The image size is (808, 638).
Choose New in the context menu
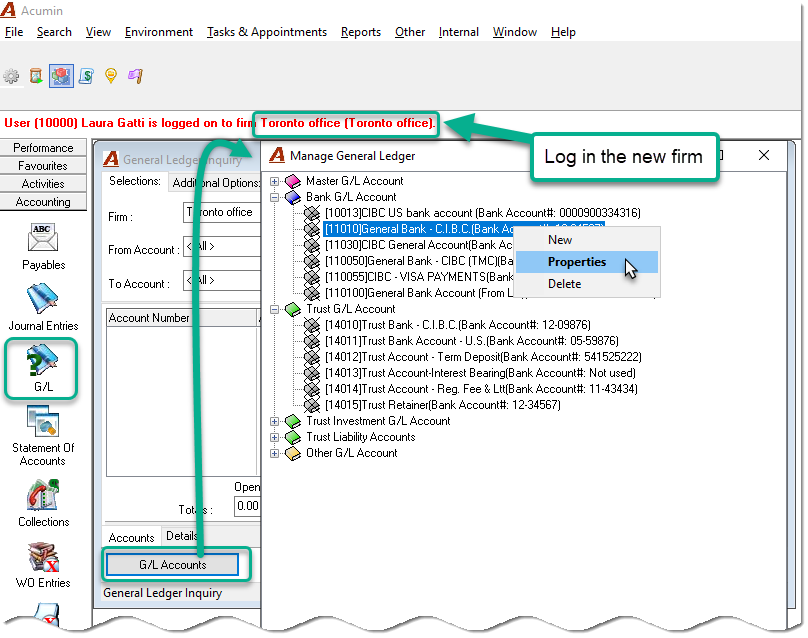[x=587, y=240]
